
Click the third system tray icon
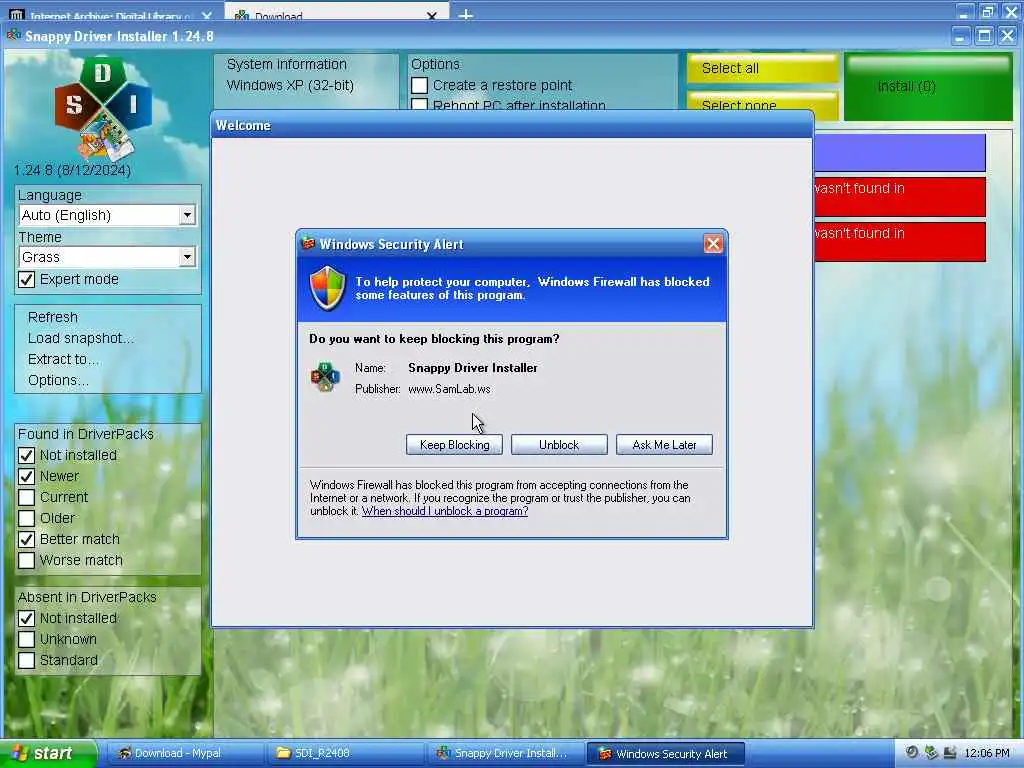tap(950, 753)
